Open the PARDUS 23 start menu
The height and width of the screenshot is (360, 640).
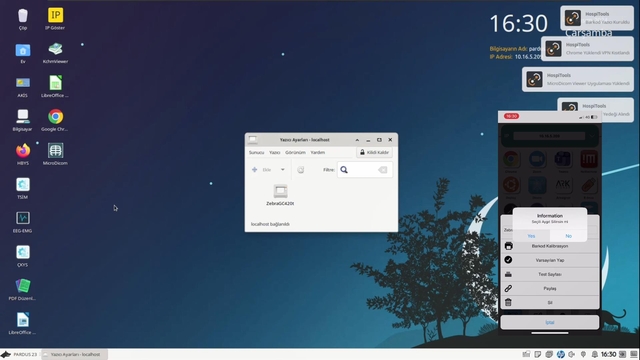click(19, 354)
